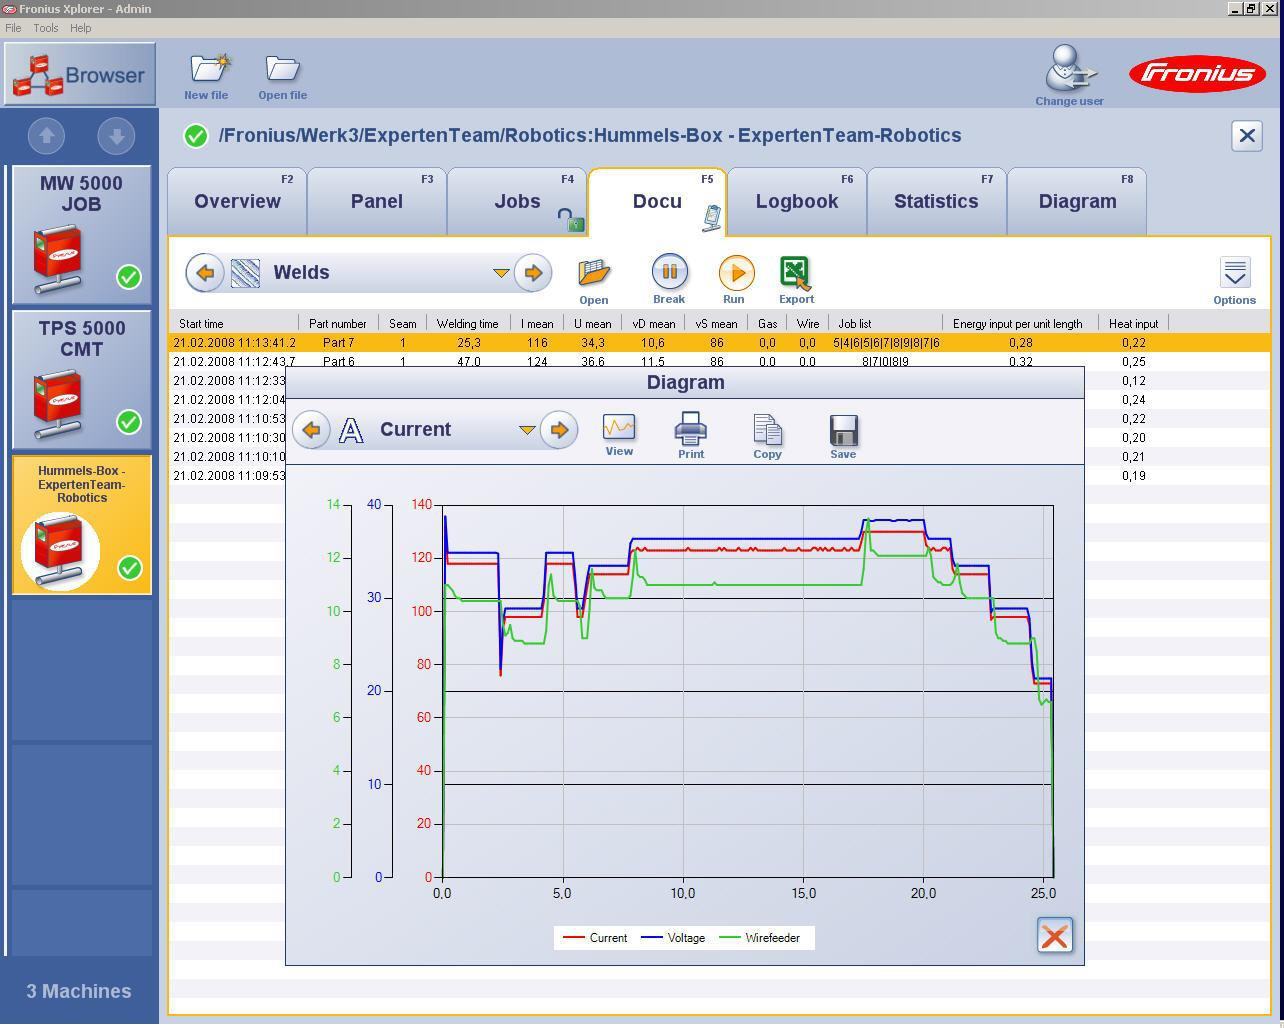The width and height of the screenshot is (1284, 1028).
Task: Open the Options menu
Action: pyautogui.click(x=1234, y=281)
